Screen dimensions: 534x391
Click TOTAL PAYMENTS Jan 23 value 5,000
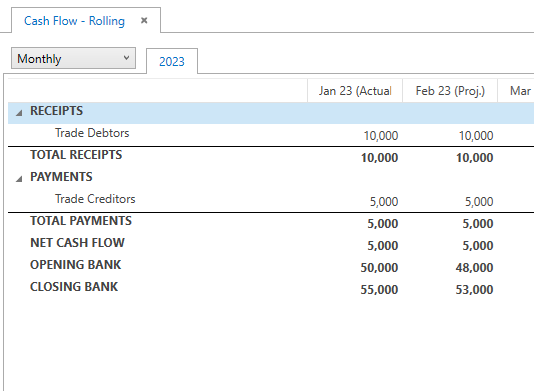pos(382,224)
